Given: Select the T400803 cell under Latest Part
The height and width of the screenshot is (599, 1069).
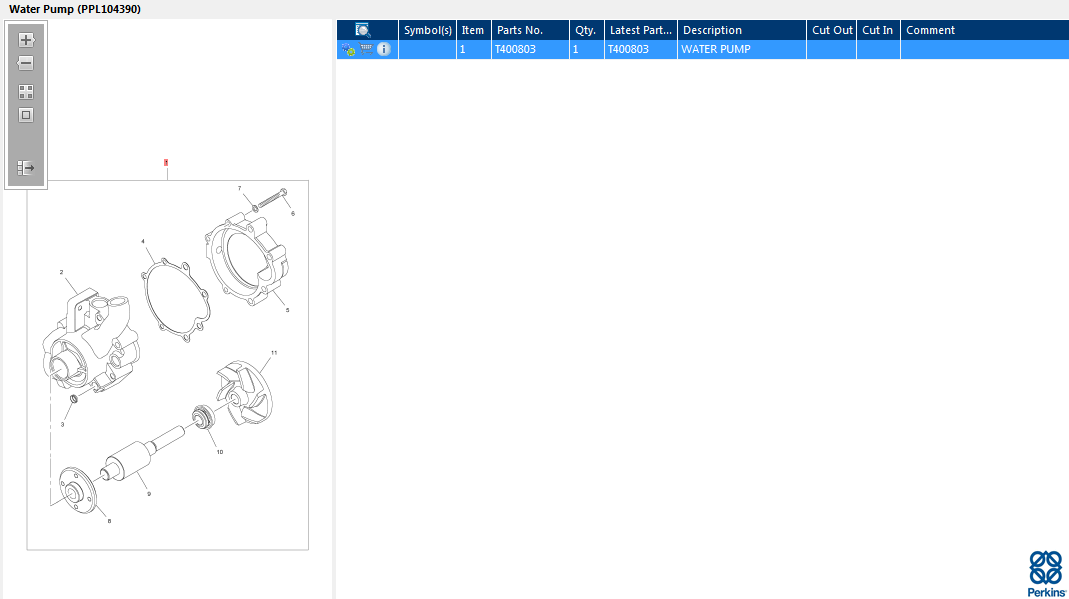Looking at the screenshot, I should click(x=641, y=49).
